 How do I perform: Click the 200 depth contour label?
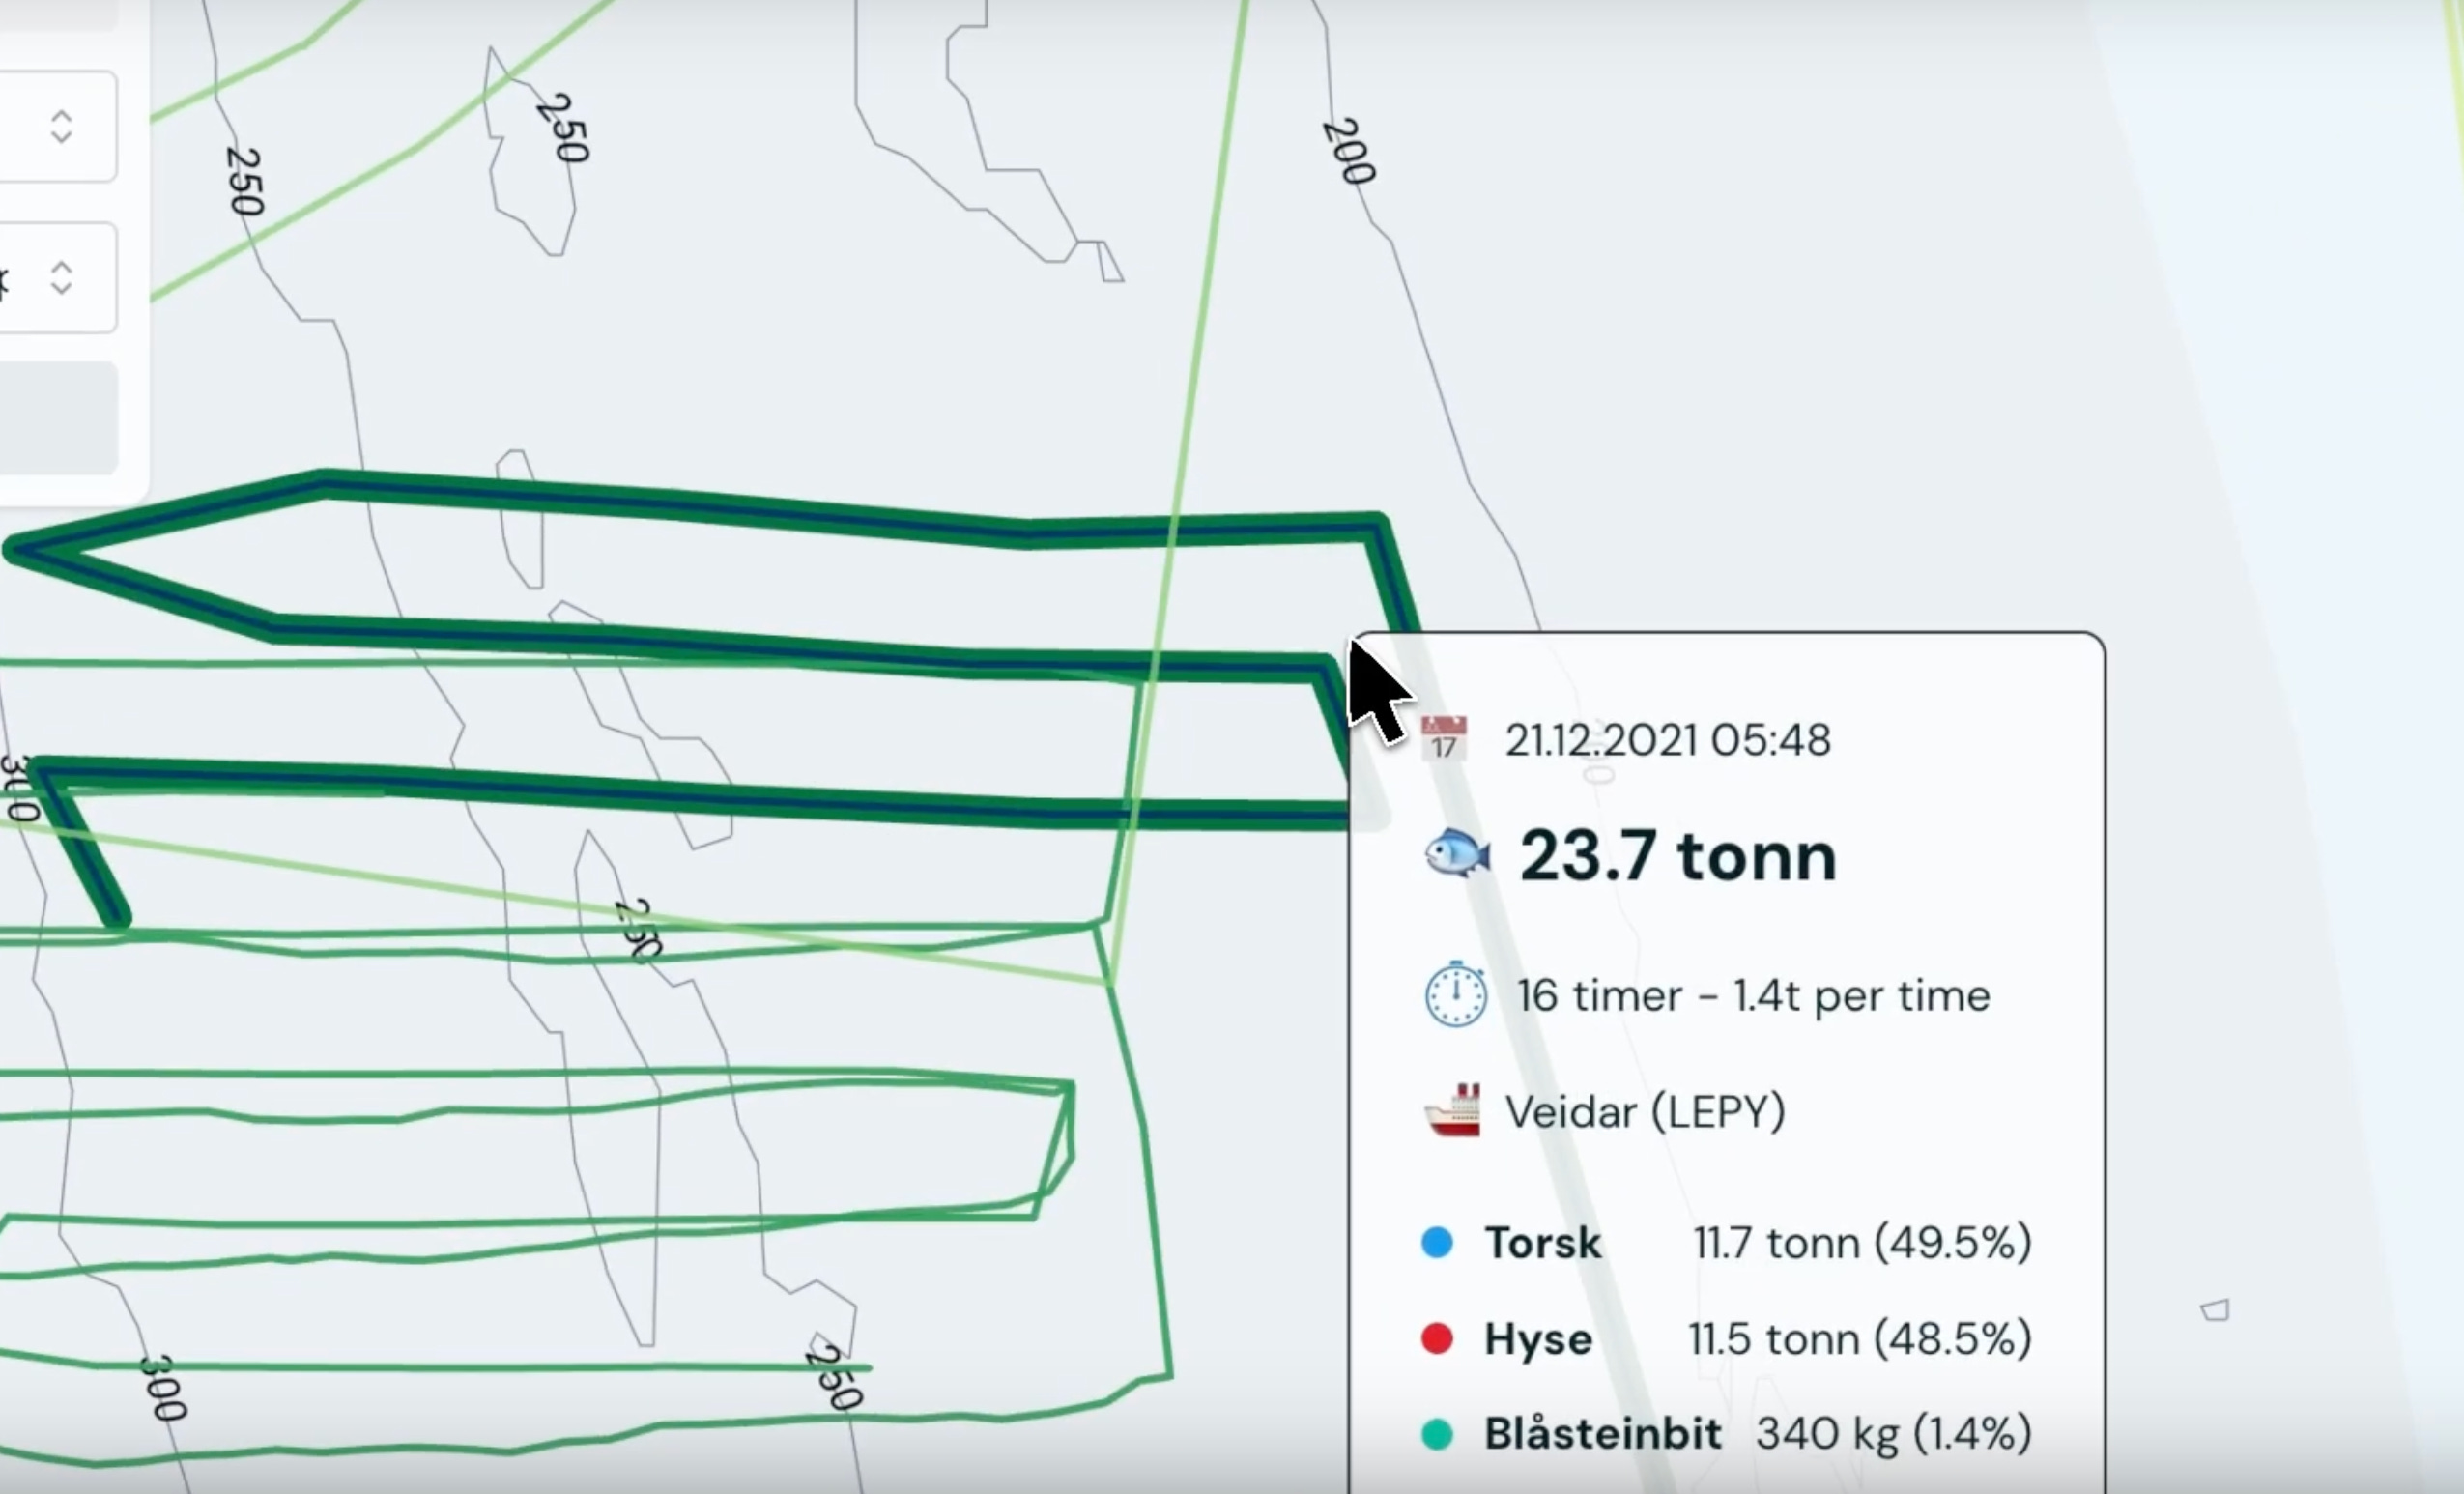click(1349, 152)
